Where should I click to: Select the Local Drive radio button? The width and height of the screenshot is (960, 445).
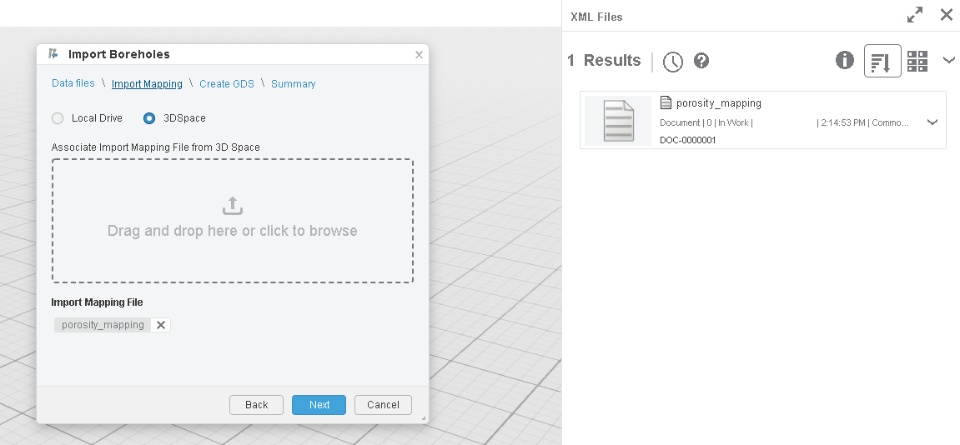(58, 118)
